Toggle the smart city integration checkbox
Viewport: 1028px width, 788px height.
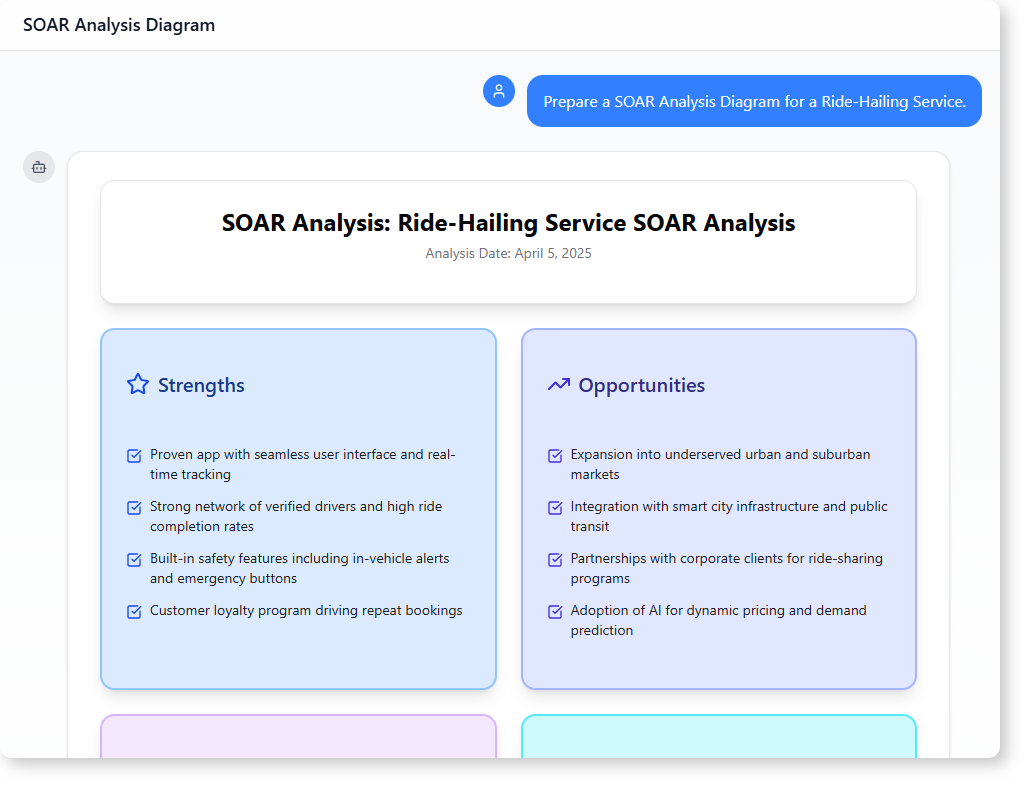pos(555,507)
